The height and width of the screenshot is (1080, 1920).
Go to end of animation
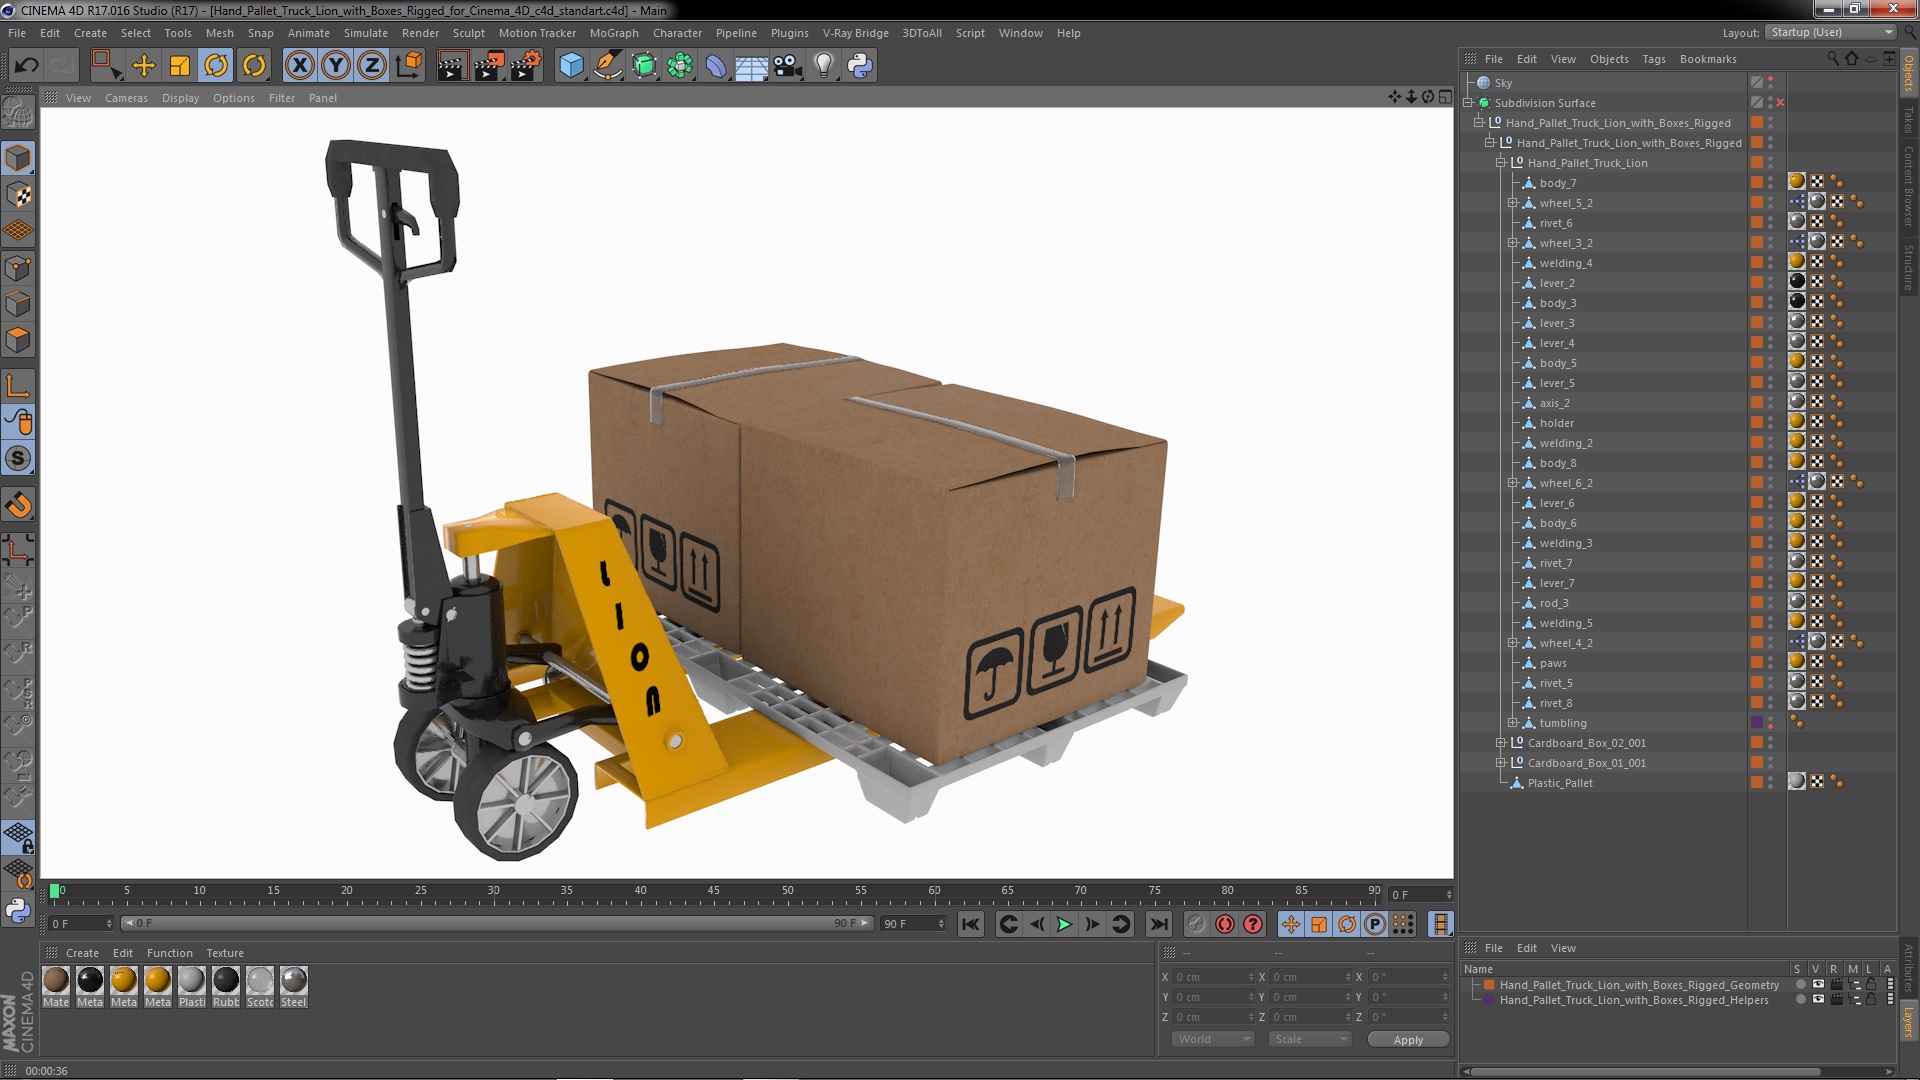[x=1158, y=924]
